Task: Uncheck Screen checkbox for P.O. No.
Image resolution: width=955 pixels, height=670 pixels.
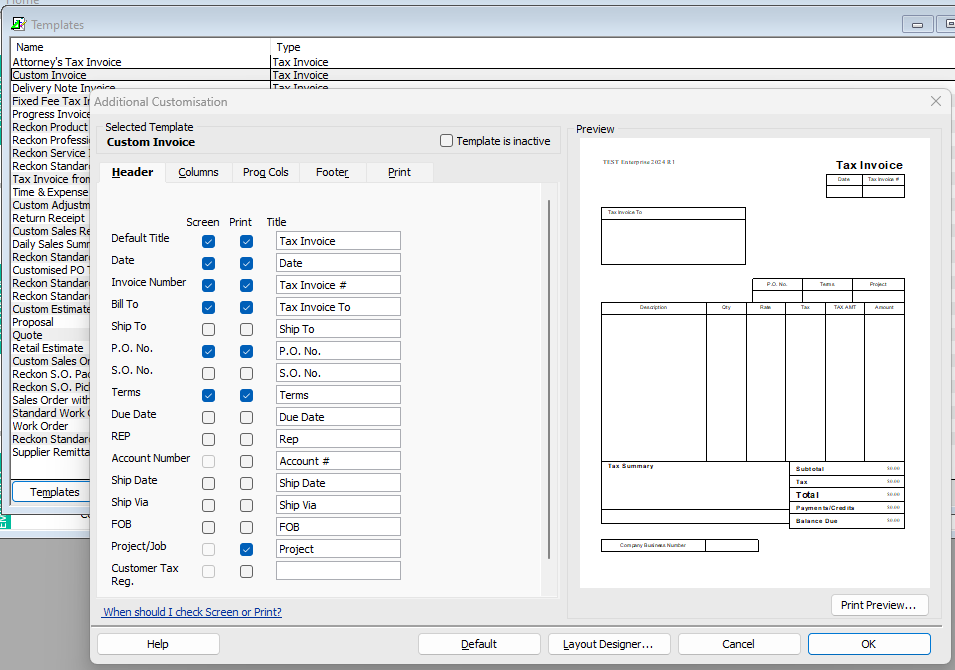Action: pyautogui.click(x=208, y=351)
